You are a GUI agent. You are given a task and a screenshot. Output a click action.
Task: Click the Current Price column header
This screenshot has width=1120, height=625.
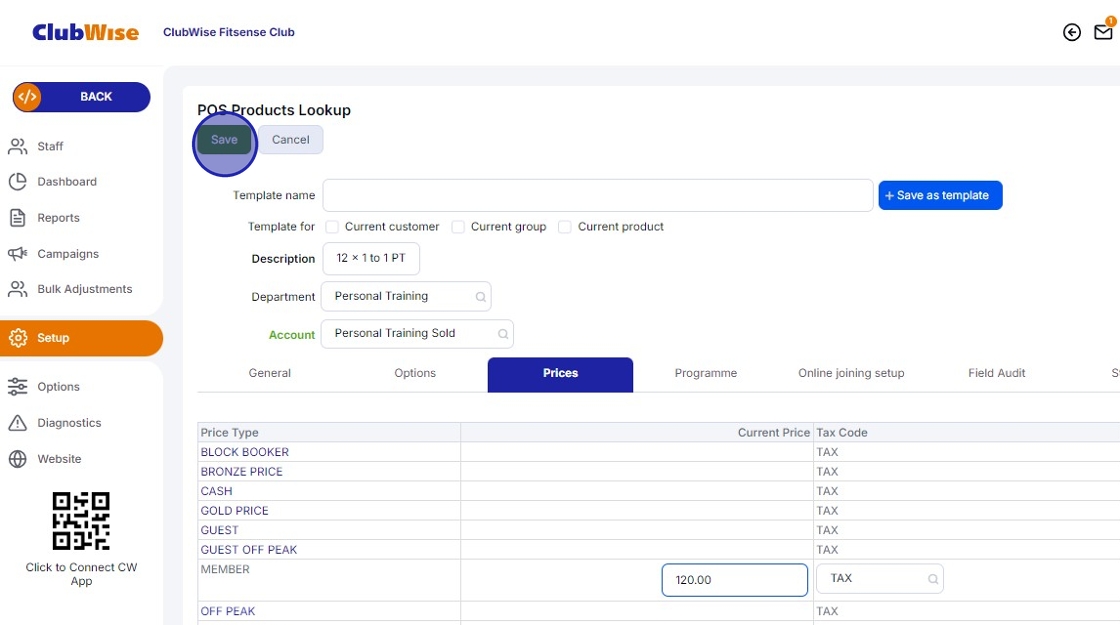click(774, 433)
